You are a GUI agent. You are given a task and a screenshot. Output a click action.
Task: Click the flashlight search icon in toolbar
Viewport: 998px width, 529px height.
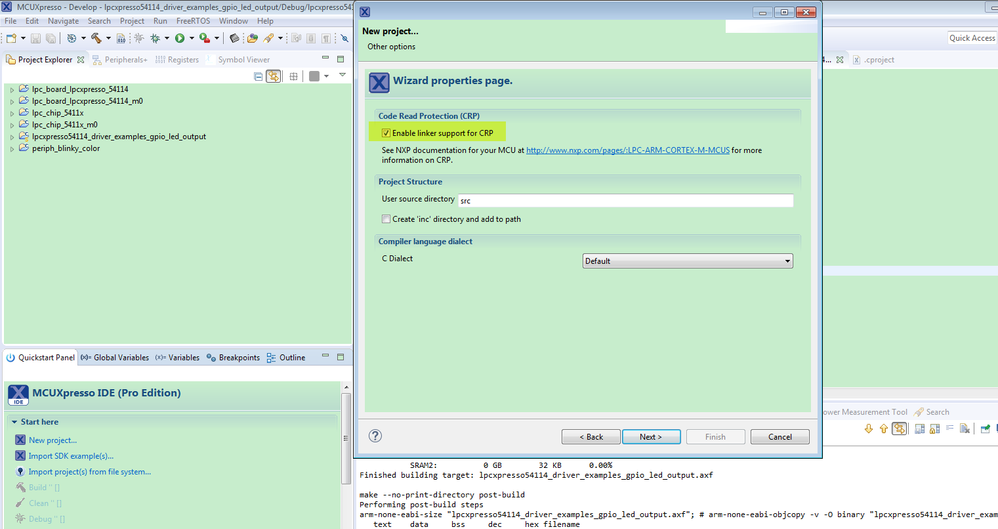click(x=269, y=38)
